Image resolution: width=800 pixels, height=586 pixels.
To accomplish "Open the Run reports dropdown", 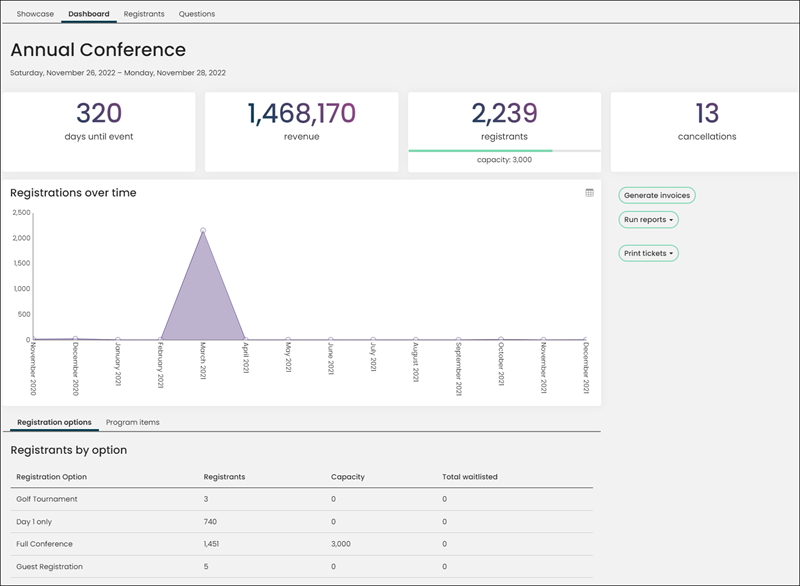I will [x=648, y=220].
